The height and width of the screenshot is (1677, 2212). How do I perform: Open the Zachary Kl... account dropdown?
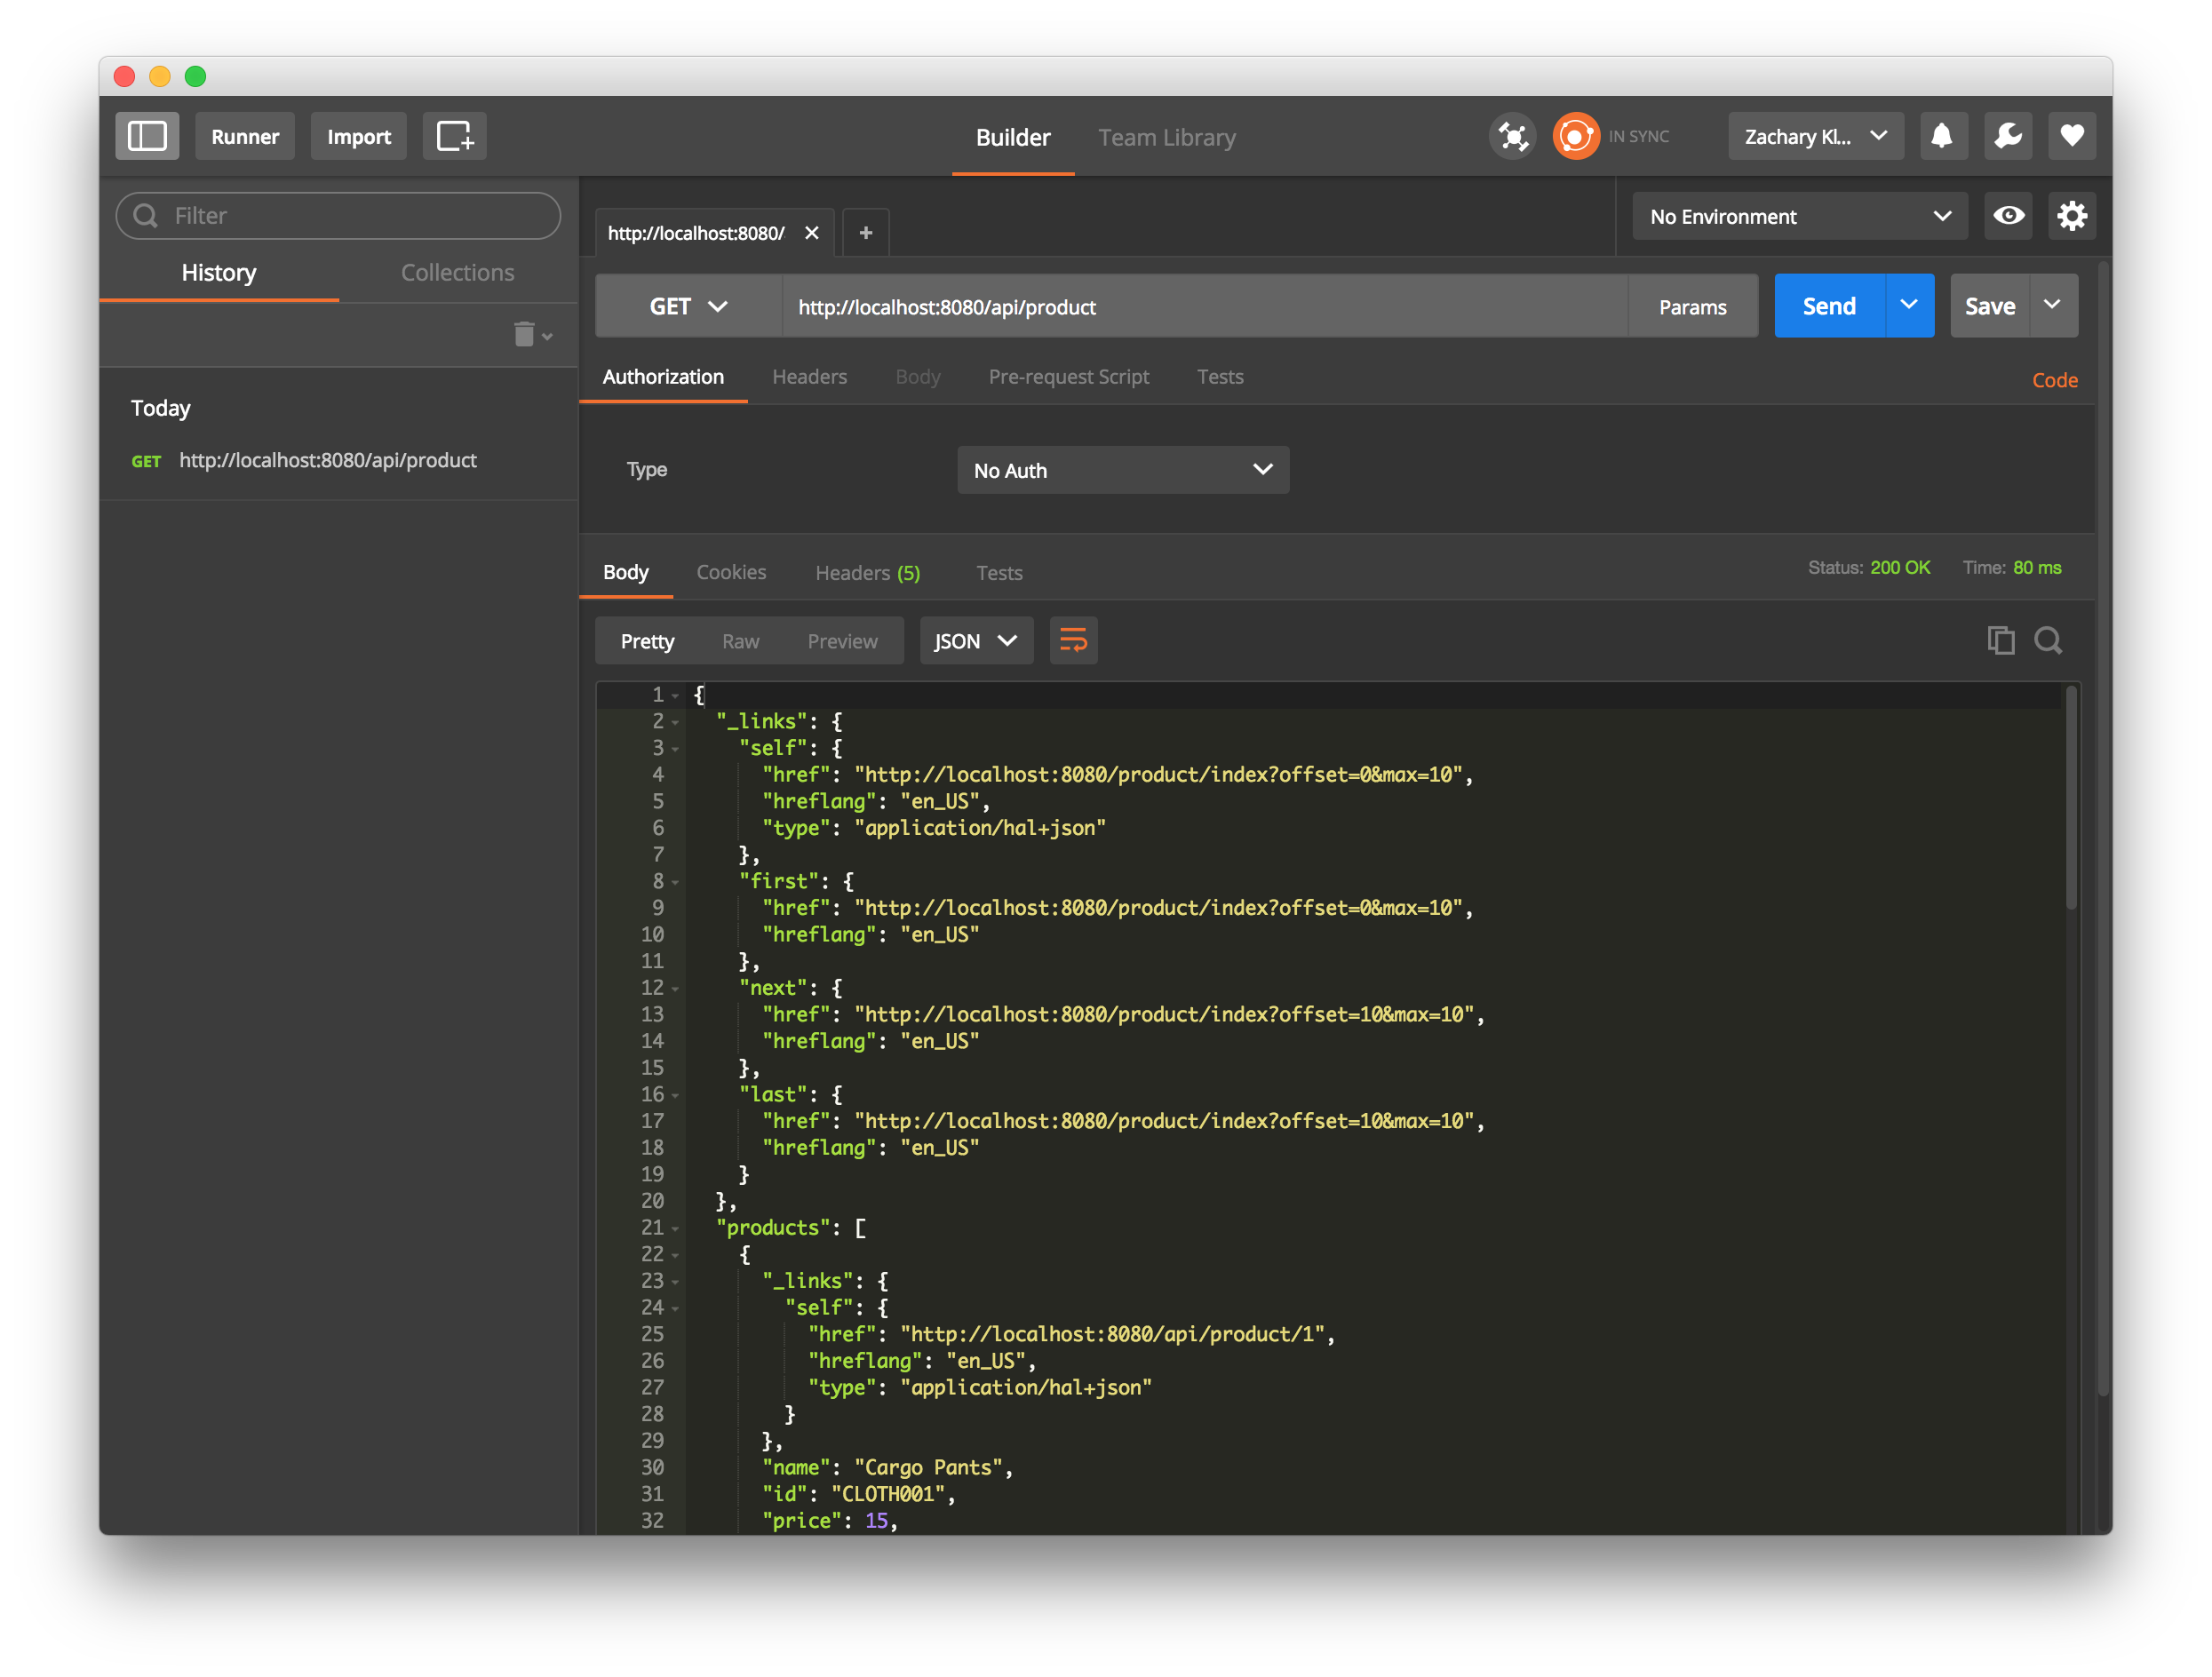(x=1816, y=136)
